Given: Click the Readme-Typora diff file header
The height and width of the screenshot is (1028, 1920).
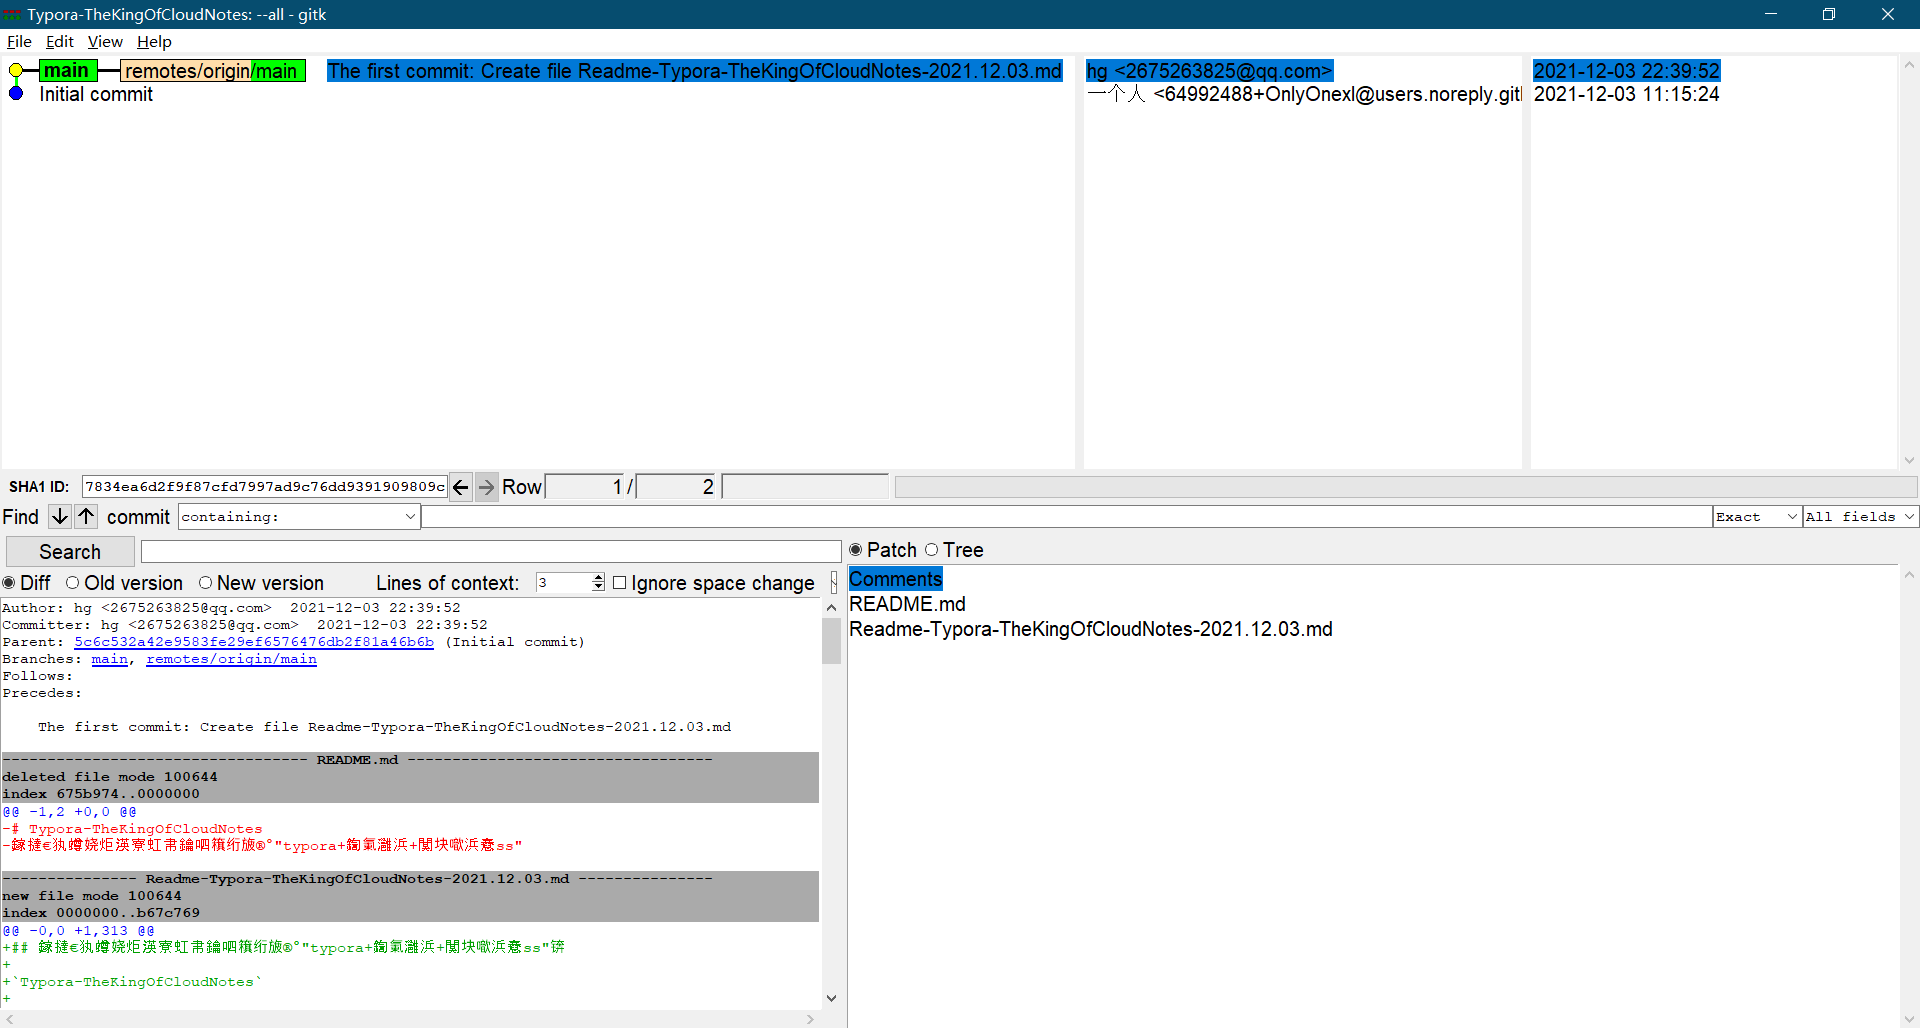Looking at the screenshot, I should coord(410,879).
